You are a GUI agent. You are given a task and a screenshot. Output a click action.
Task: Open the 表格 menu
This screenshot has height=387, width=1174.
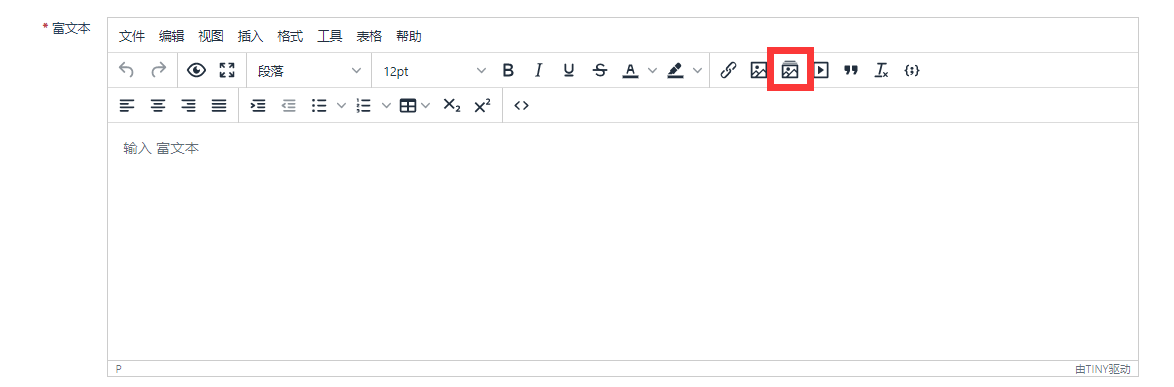coord(369,36)
